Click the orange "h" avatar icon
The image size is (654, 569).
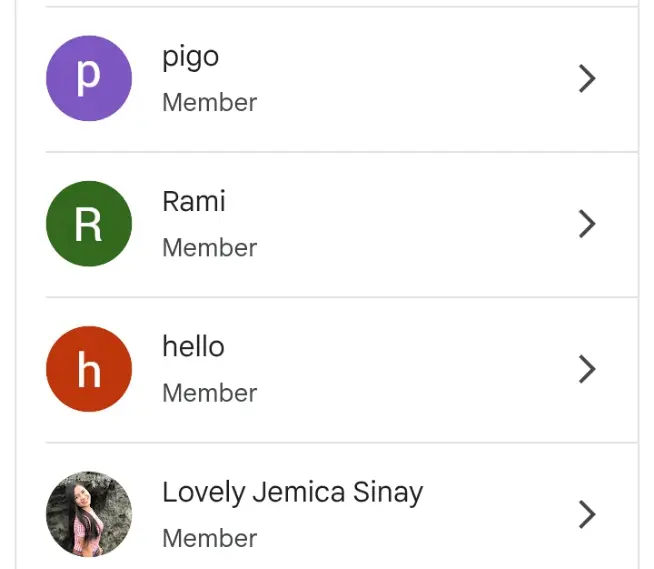(x=89, y=369)
